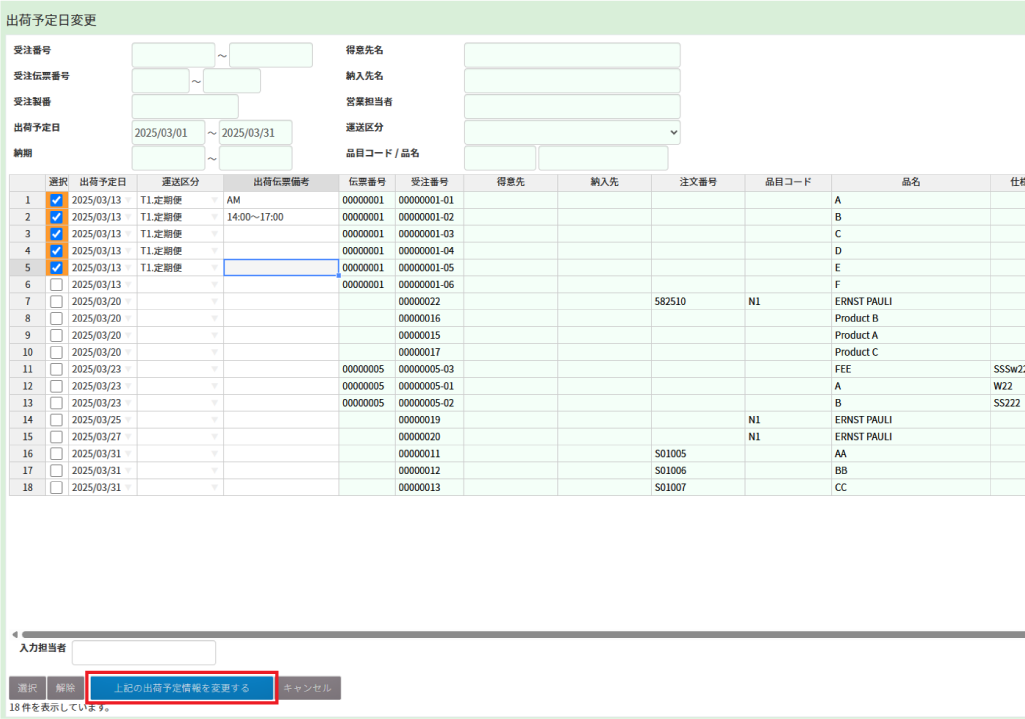Click the S01006 order number cell
The image size is (1025, 719).
tap(698, 471)
